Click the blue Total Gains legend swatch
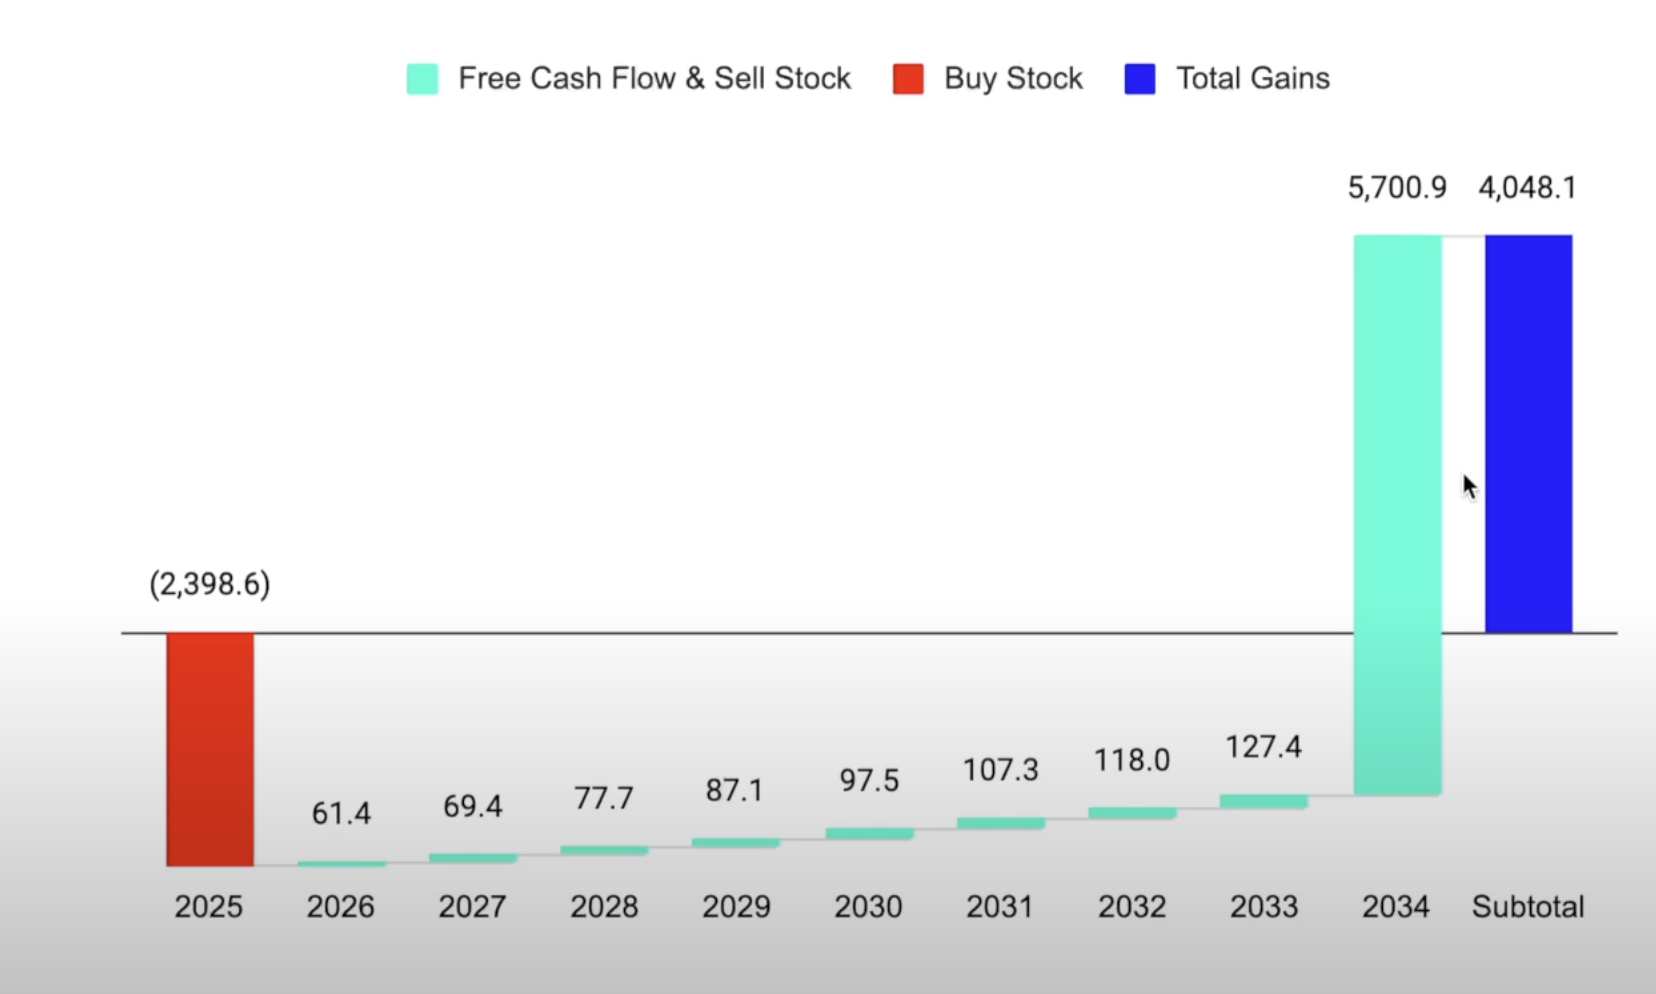The height and width of the screenshot is (994, 1656). (x=1140, y=79)
